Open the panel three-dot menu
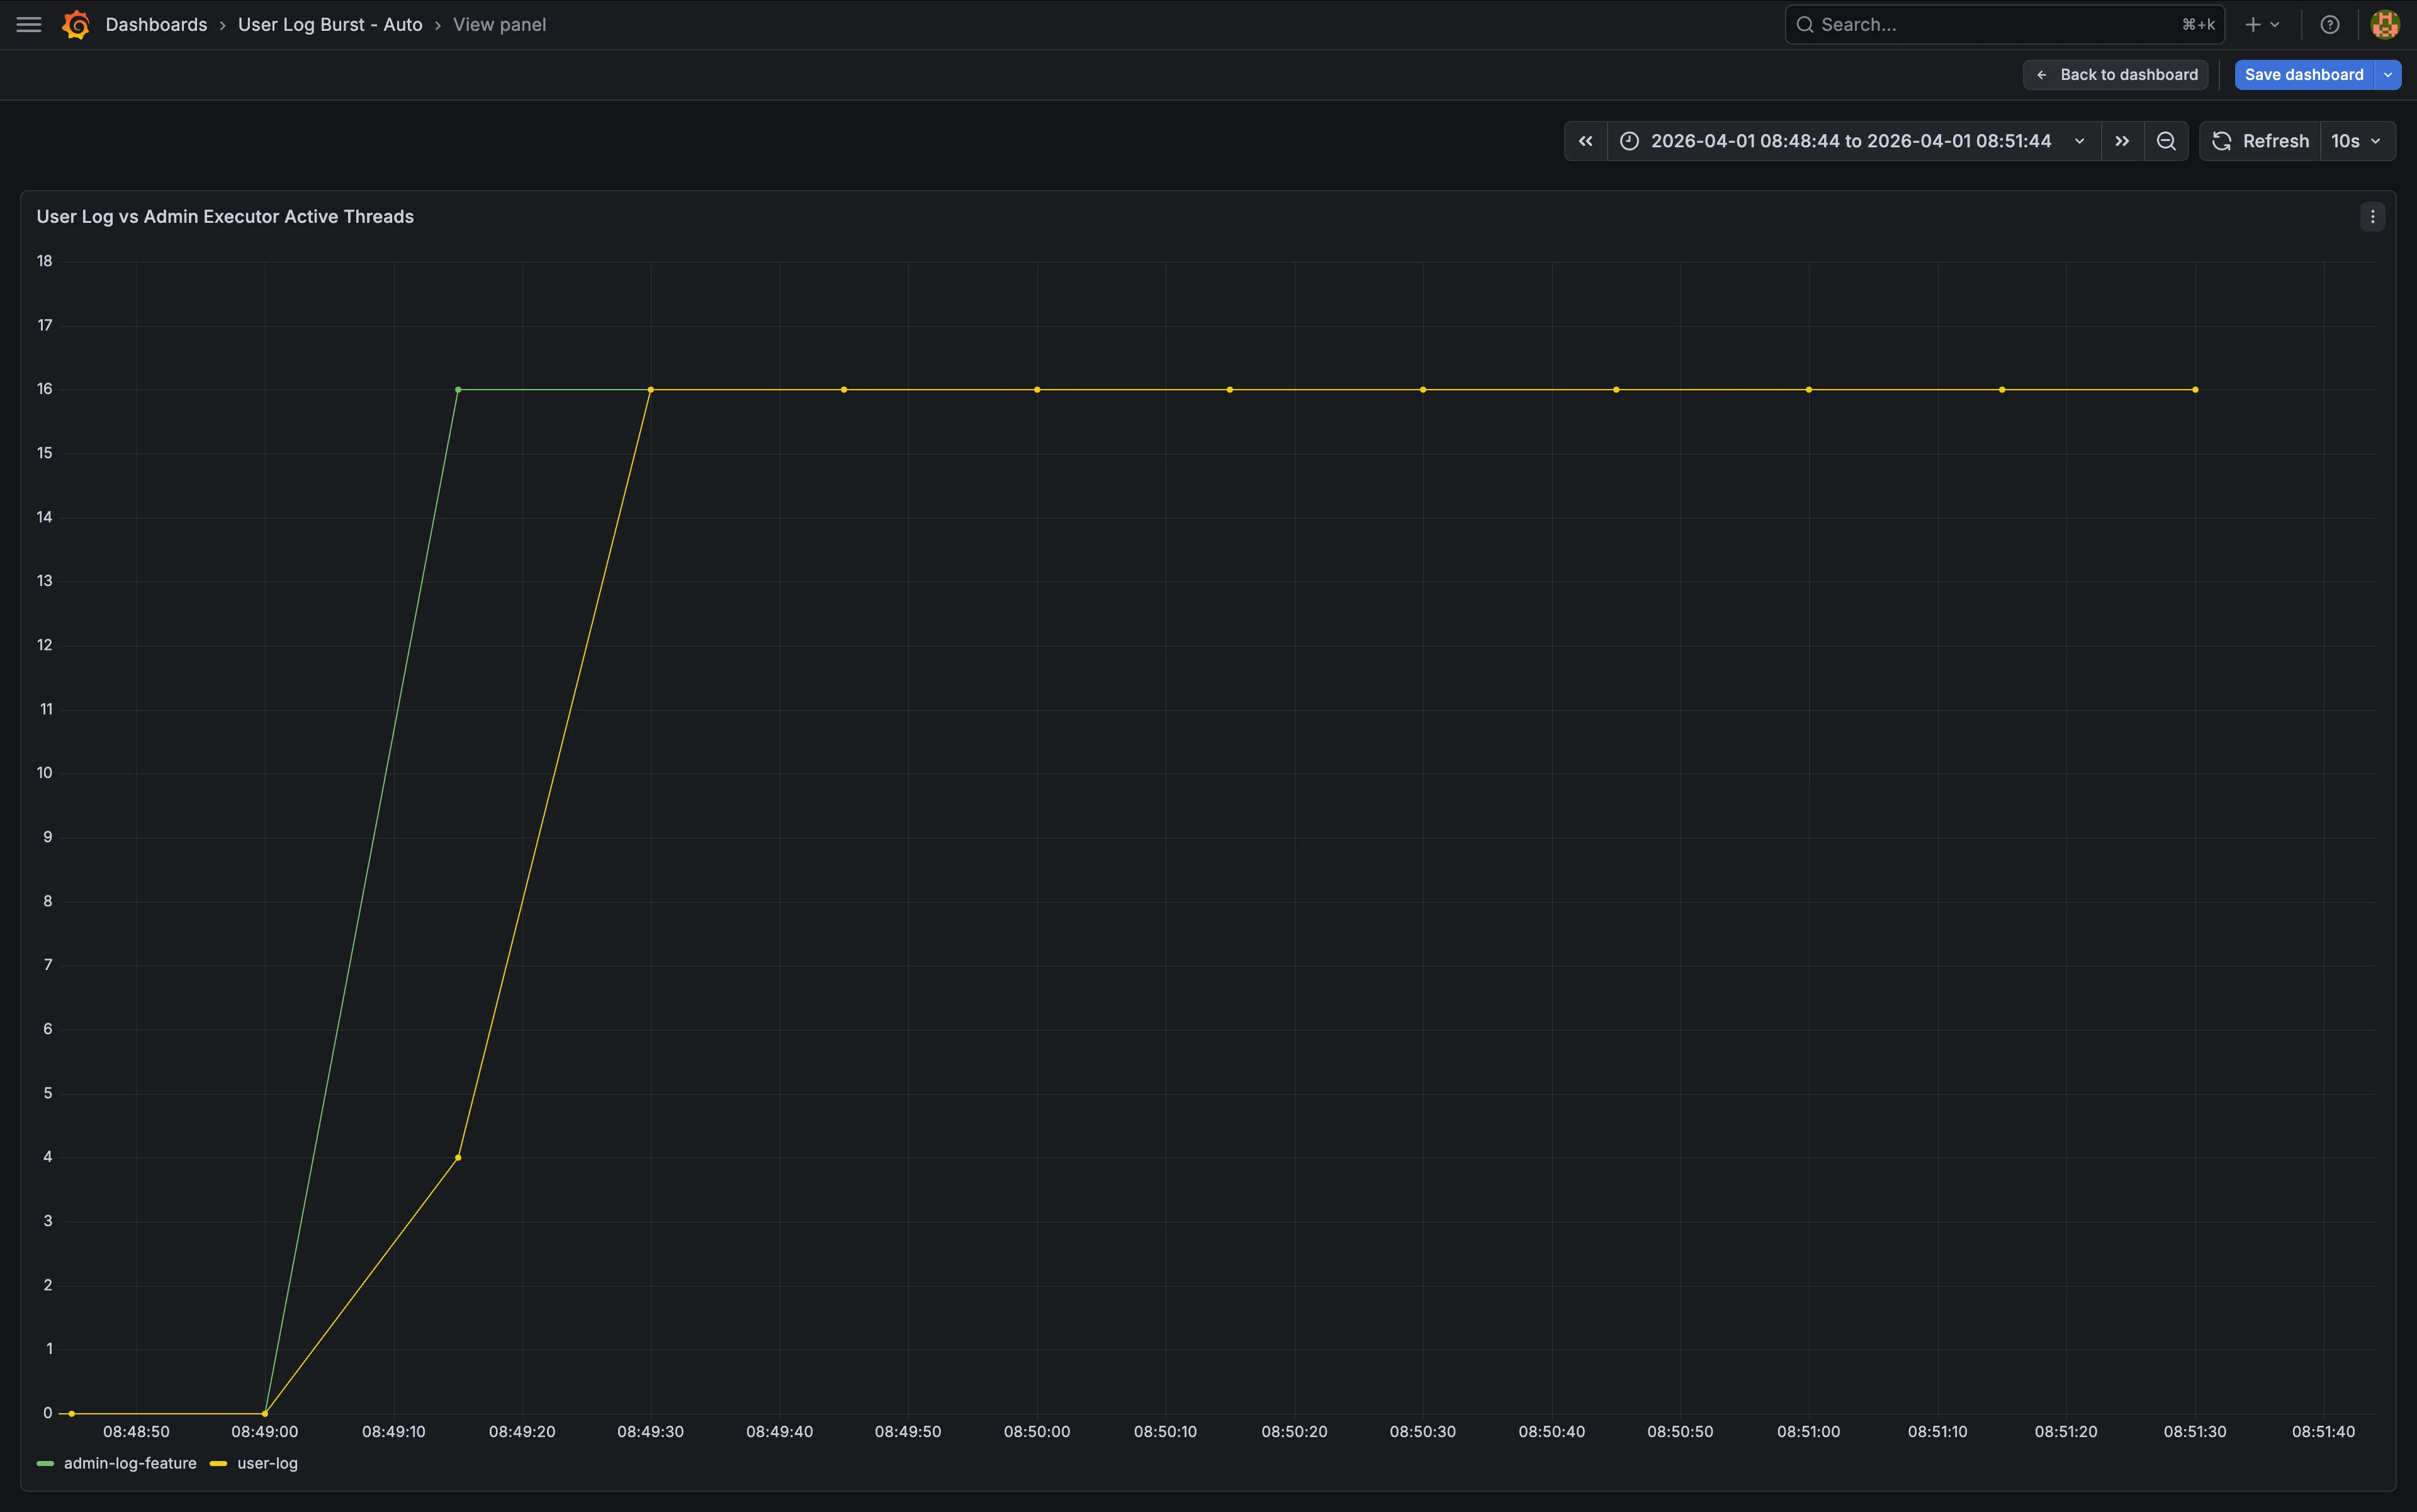The height and width of the screenshot is (1512, 2417). pos(2372,217)
